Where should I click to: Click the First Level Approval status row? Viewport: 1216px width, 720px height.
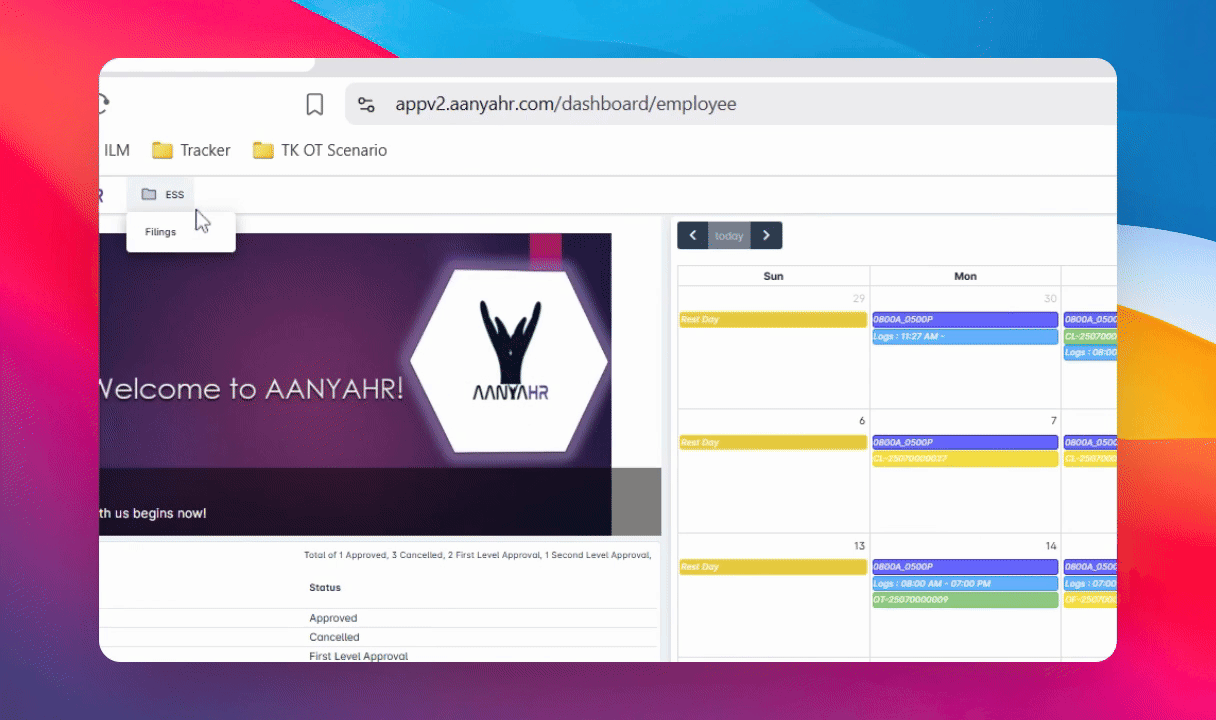point(358,655)
